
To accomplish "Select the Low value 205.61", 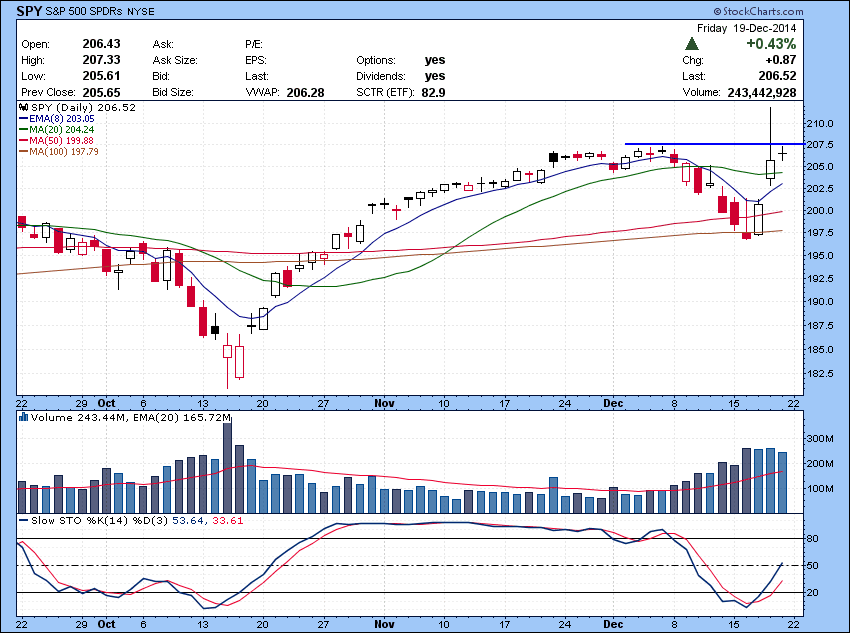I will pos(101,76).
